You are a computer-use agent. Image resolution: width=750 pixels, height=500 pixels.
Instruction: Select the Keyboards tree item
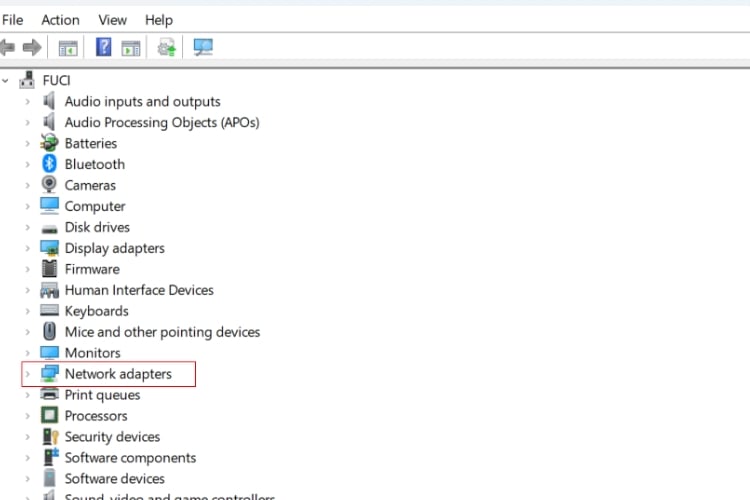coord(96,311)
